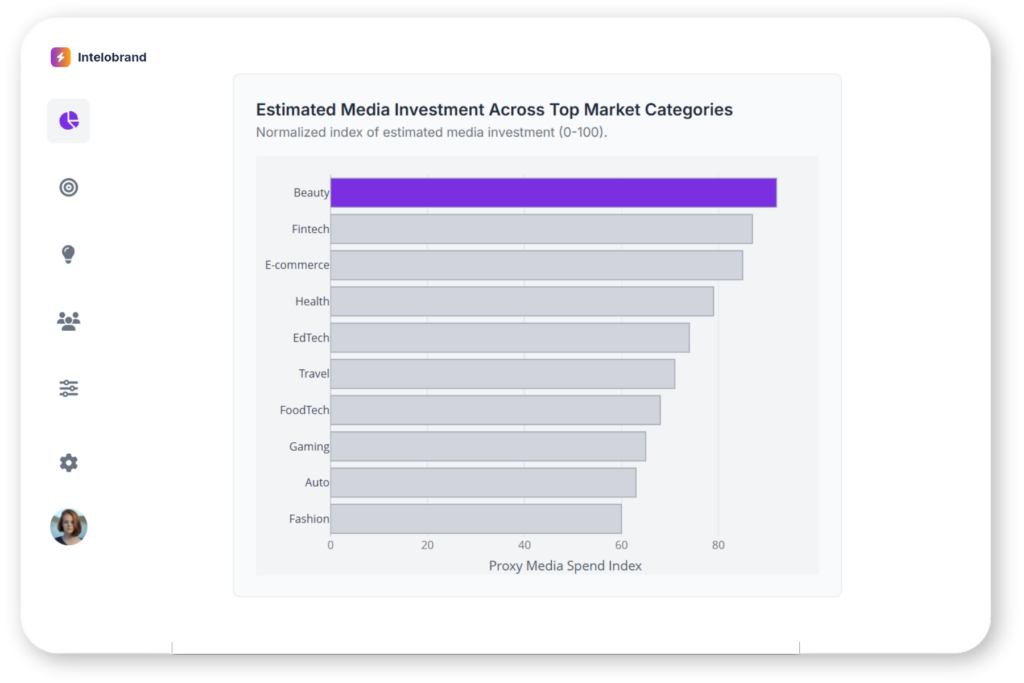Click the Intelobrand lightning logo icon

click(61, 57)
